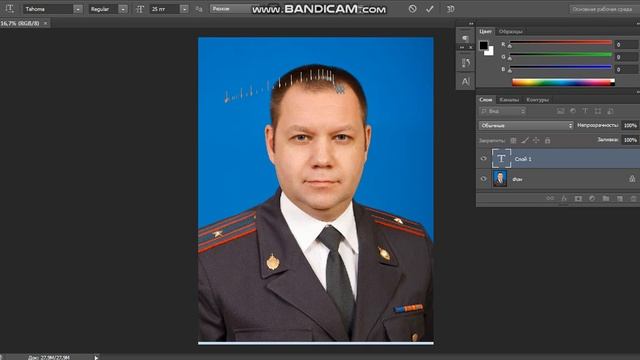Click link layers icon at Layers panel bottom
Screen dimensions: 640x360
tap(550, 198)
